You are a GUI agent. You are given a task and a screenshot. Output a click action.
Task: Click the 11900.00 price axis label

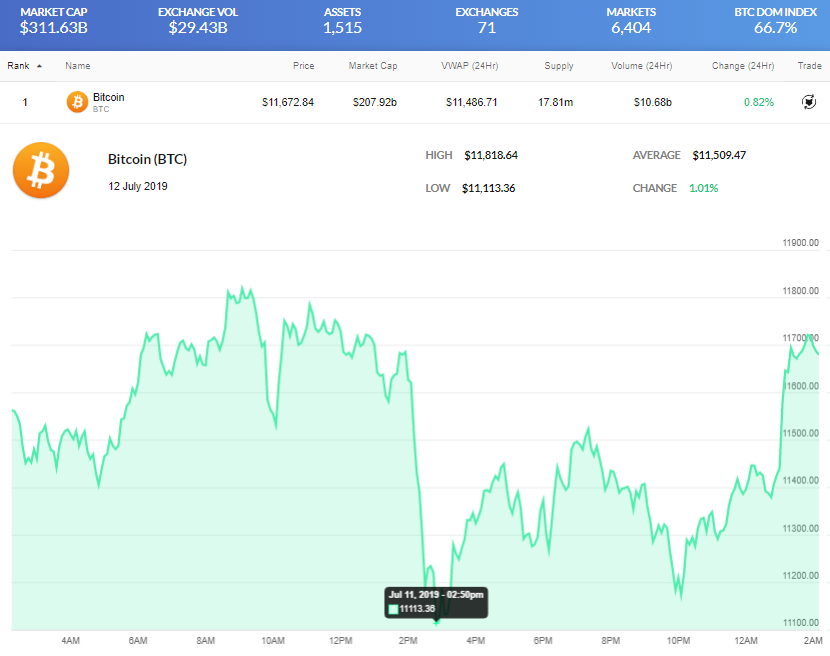coord(800,243)
